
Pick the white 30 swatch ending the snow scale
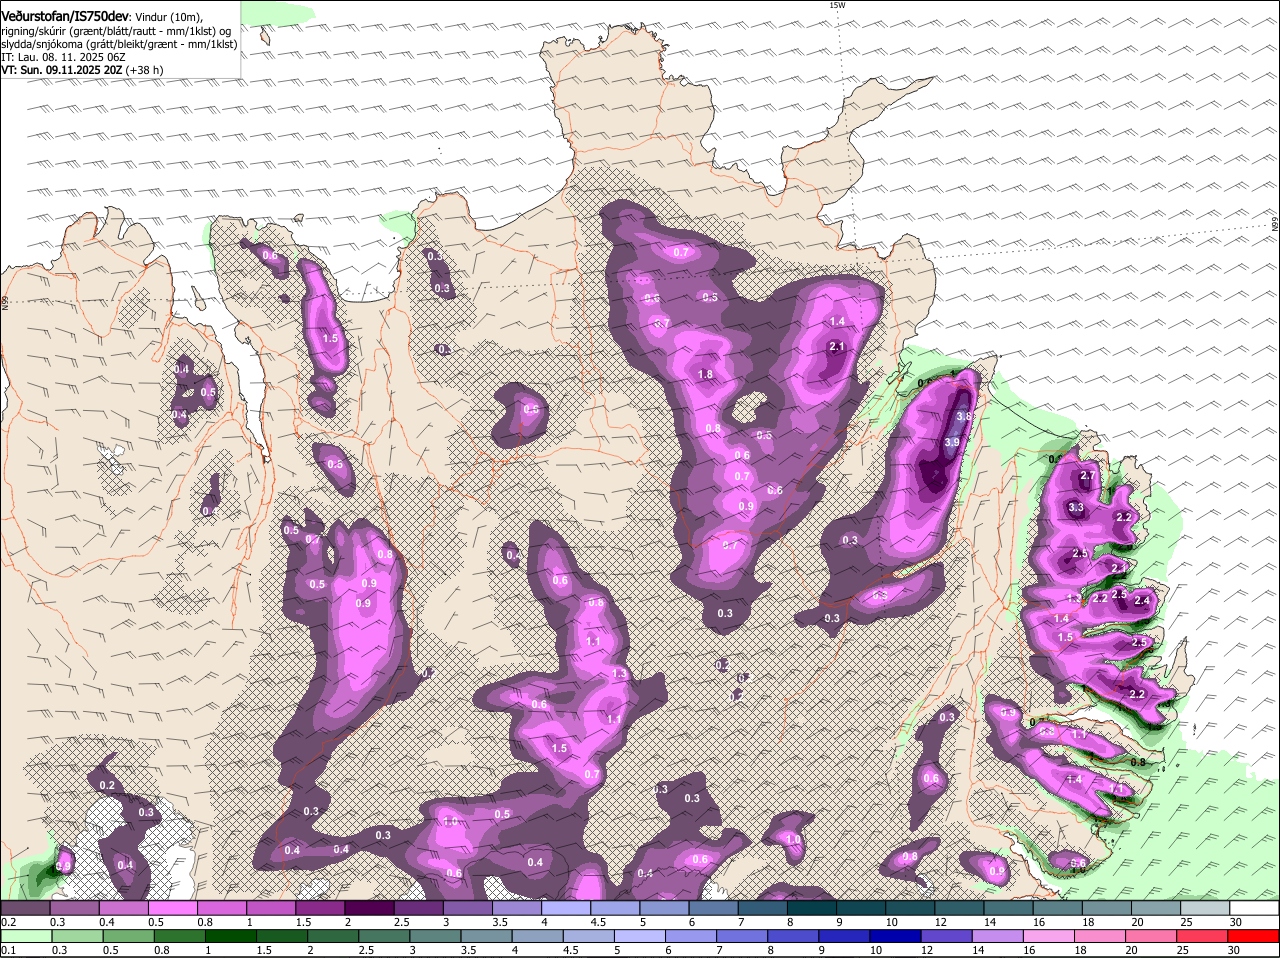pos(1254,907)
